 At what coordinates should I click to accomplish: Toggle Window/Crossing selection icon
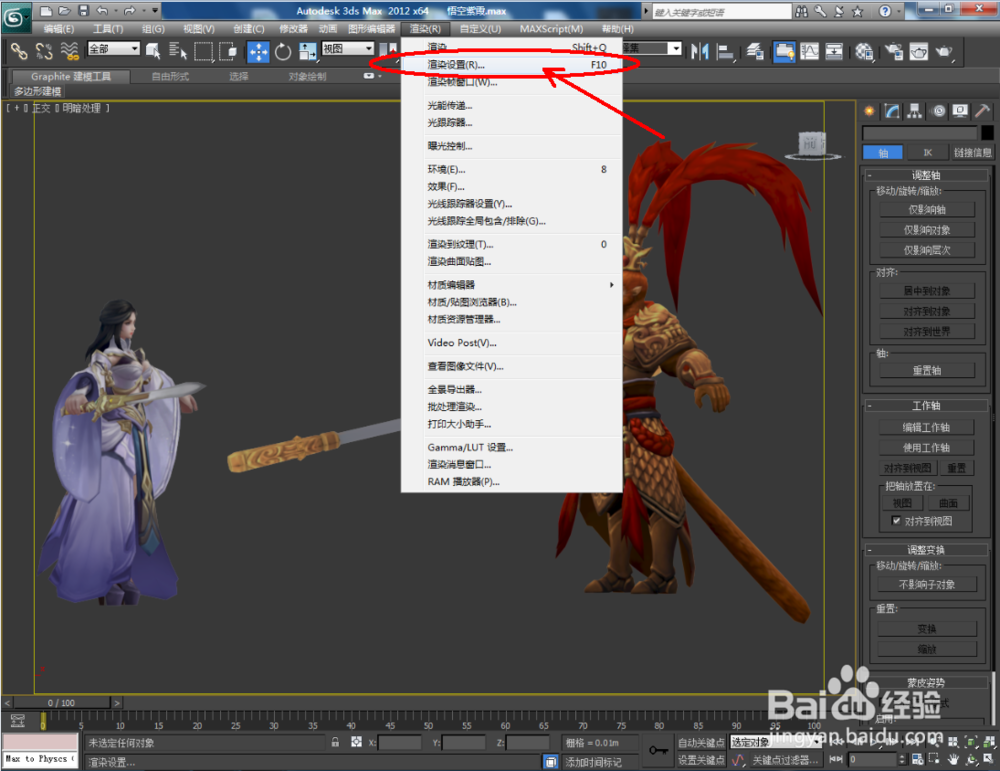[x=228, y=51]
